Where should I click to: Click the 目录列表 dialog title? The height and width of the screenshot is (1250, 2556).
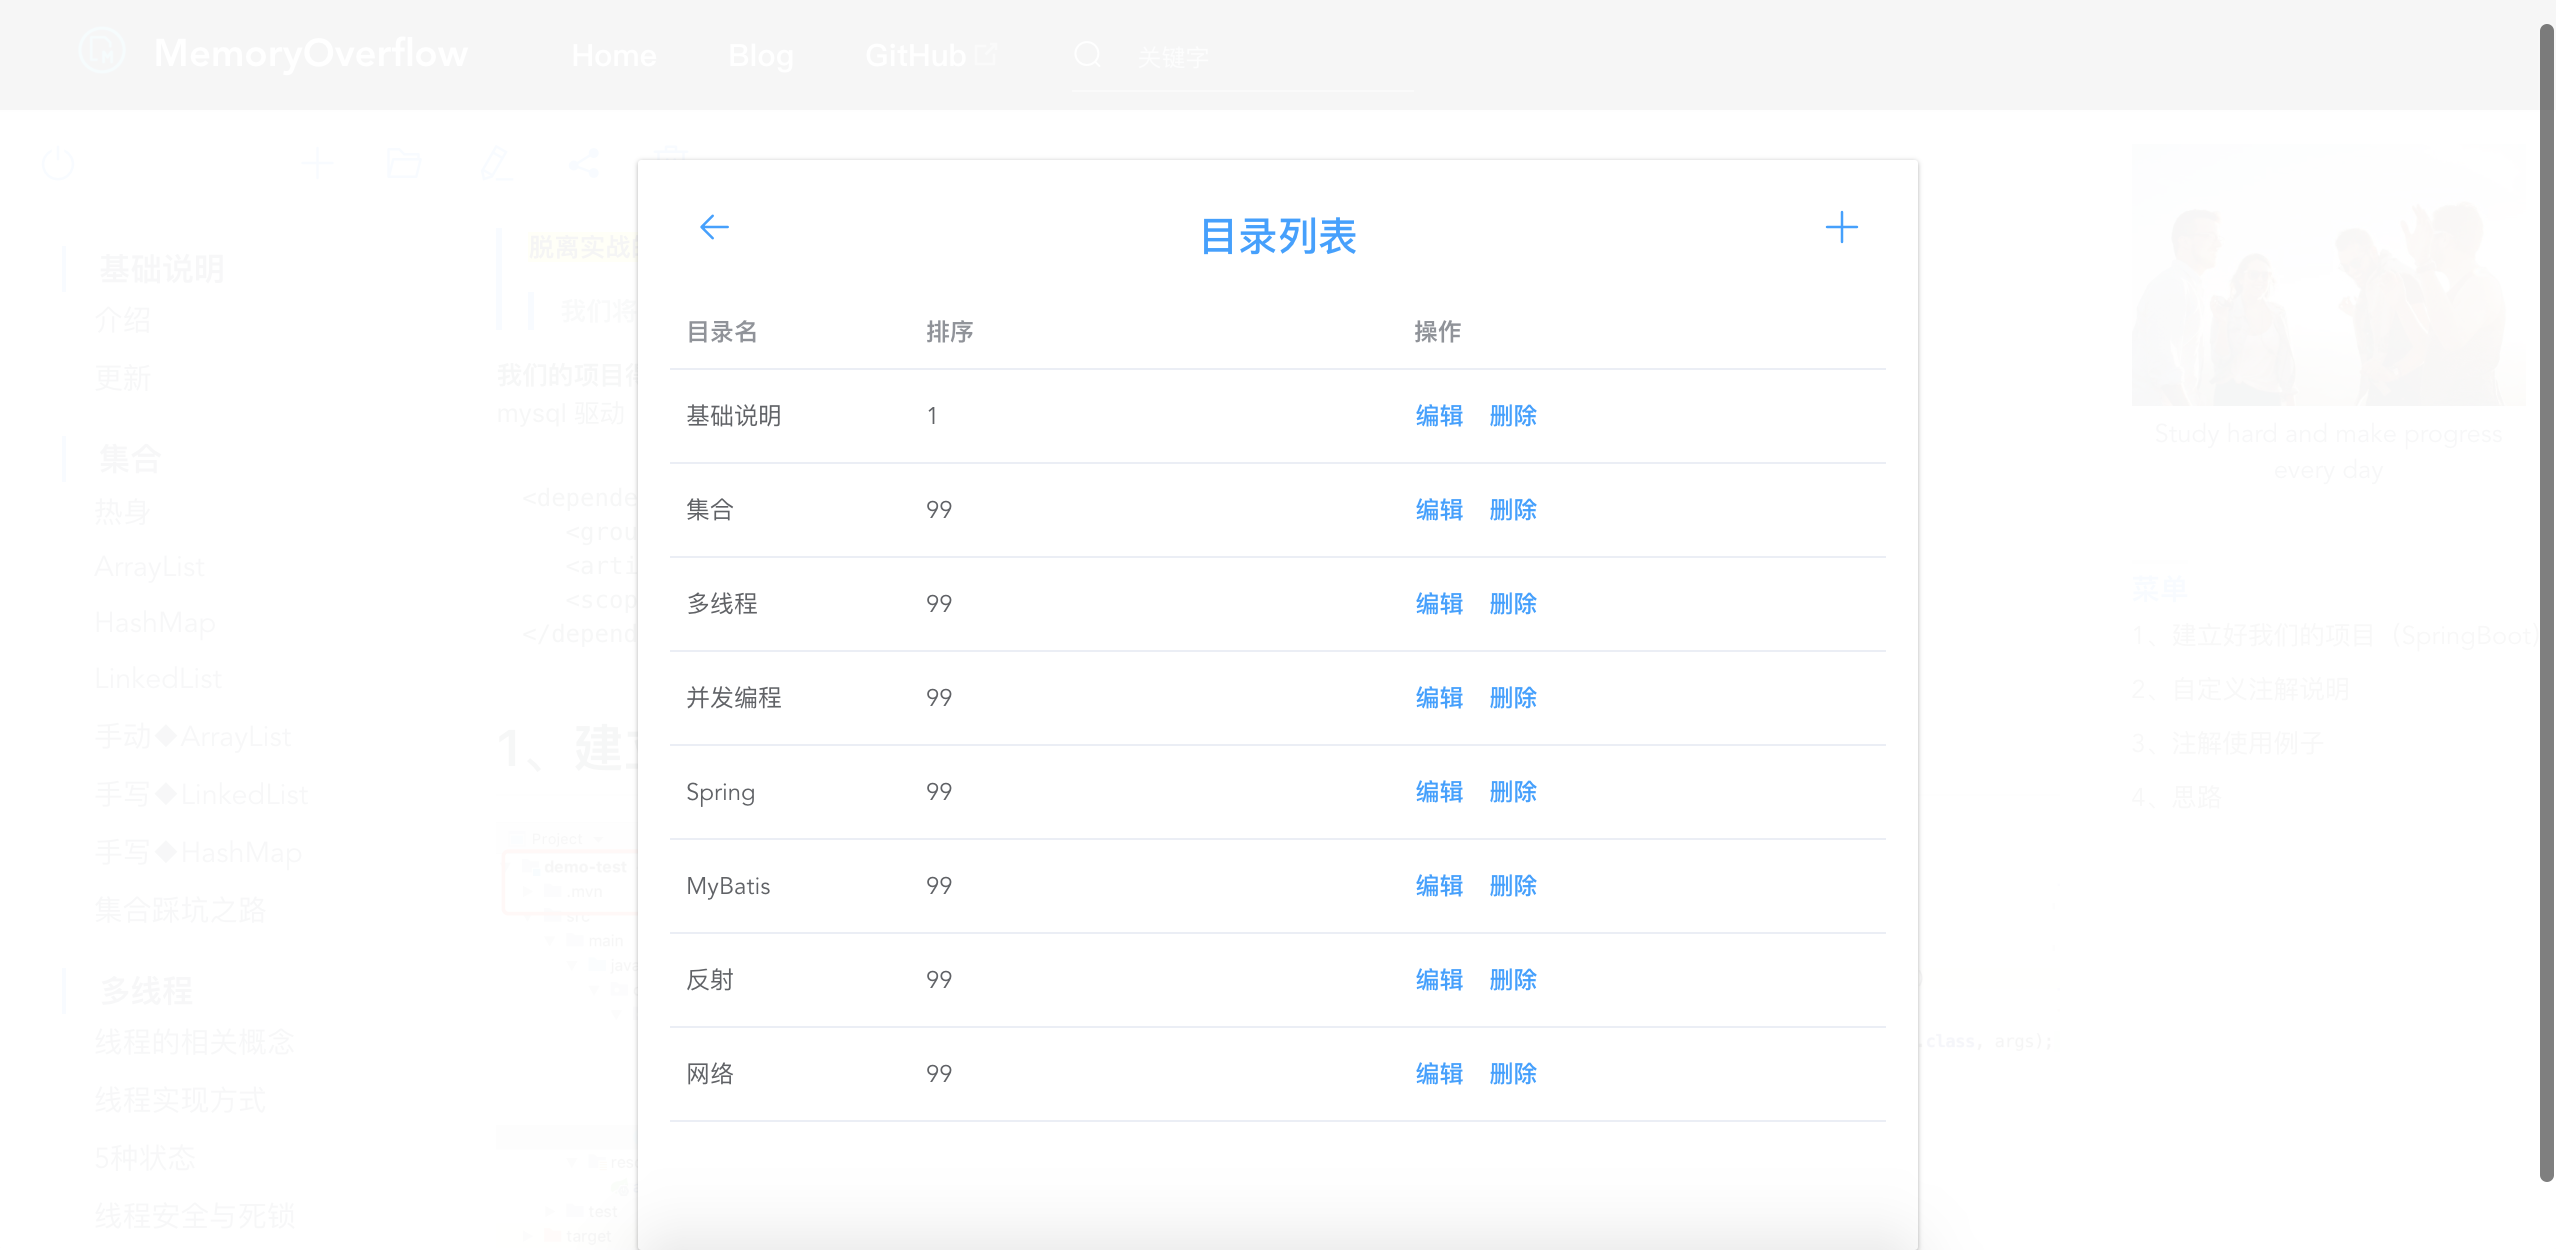coord(1277,237)
